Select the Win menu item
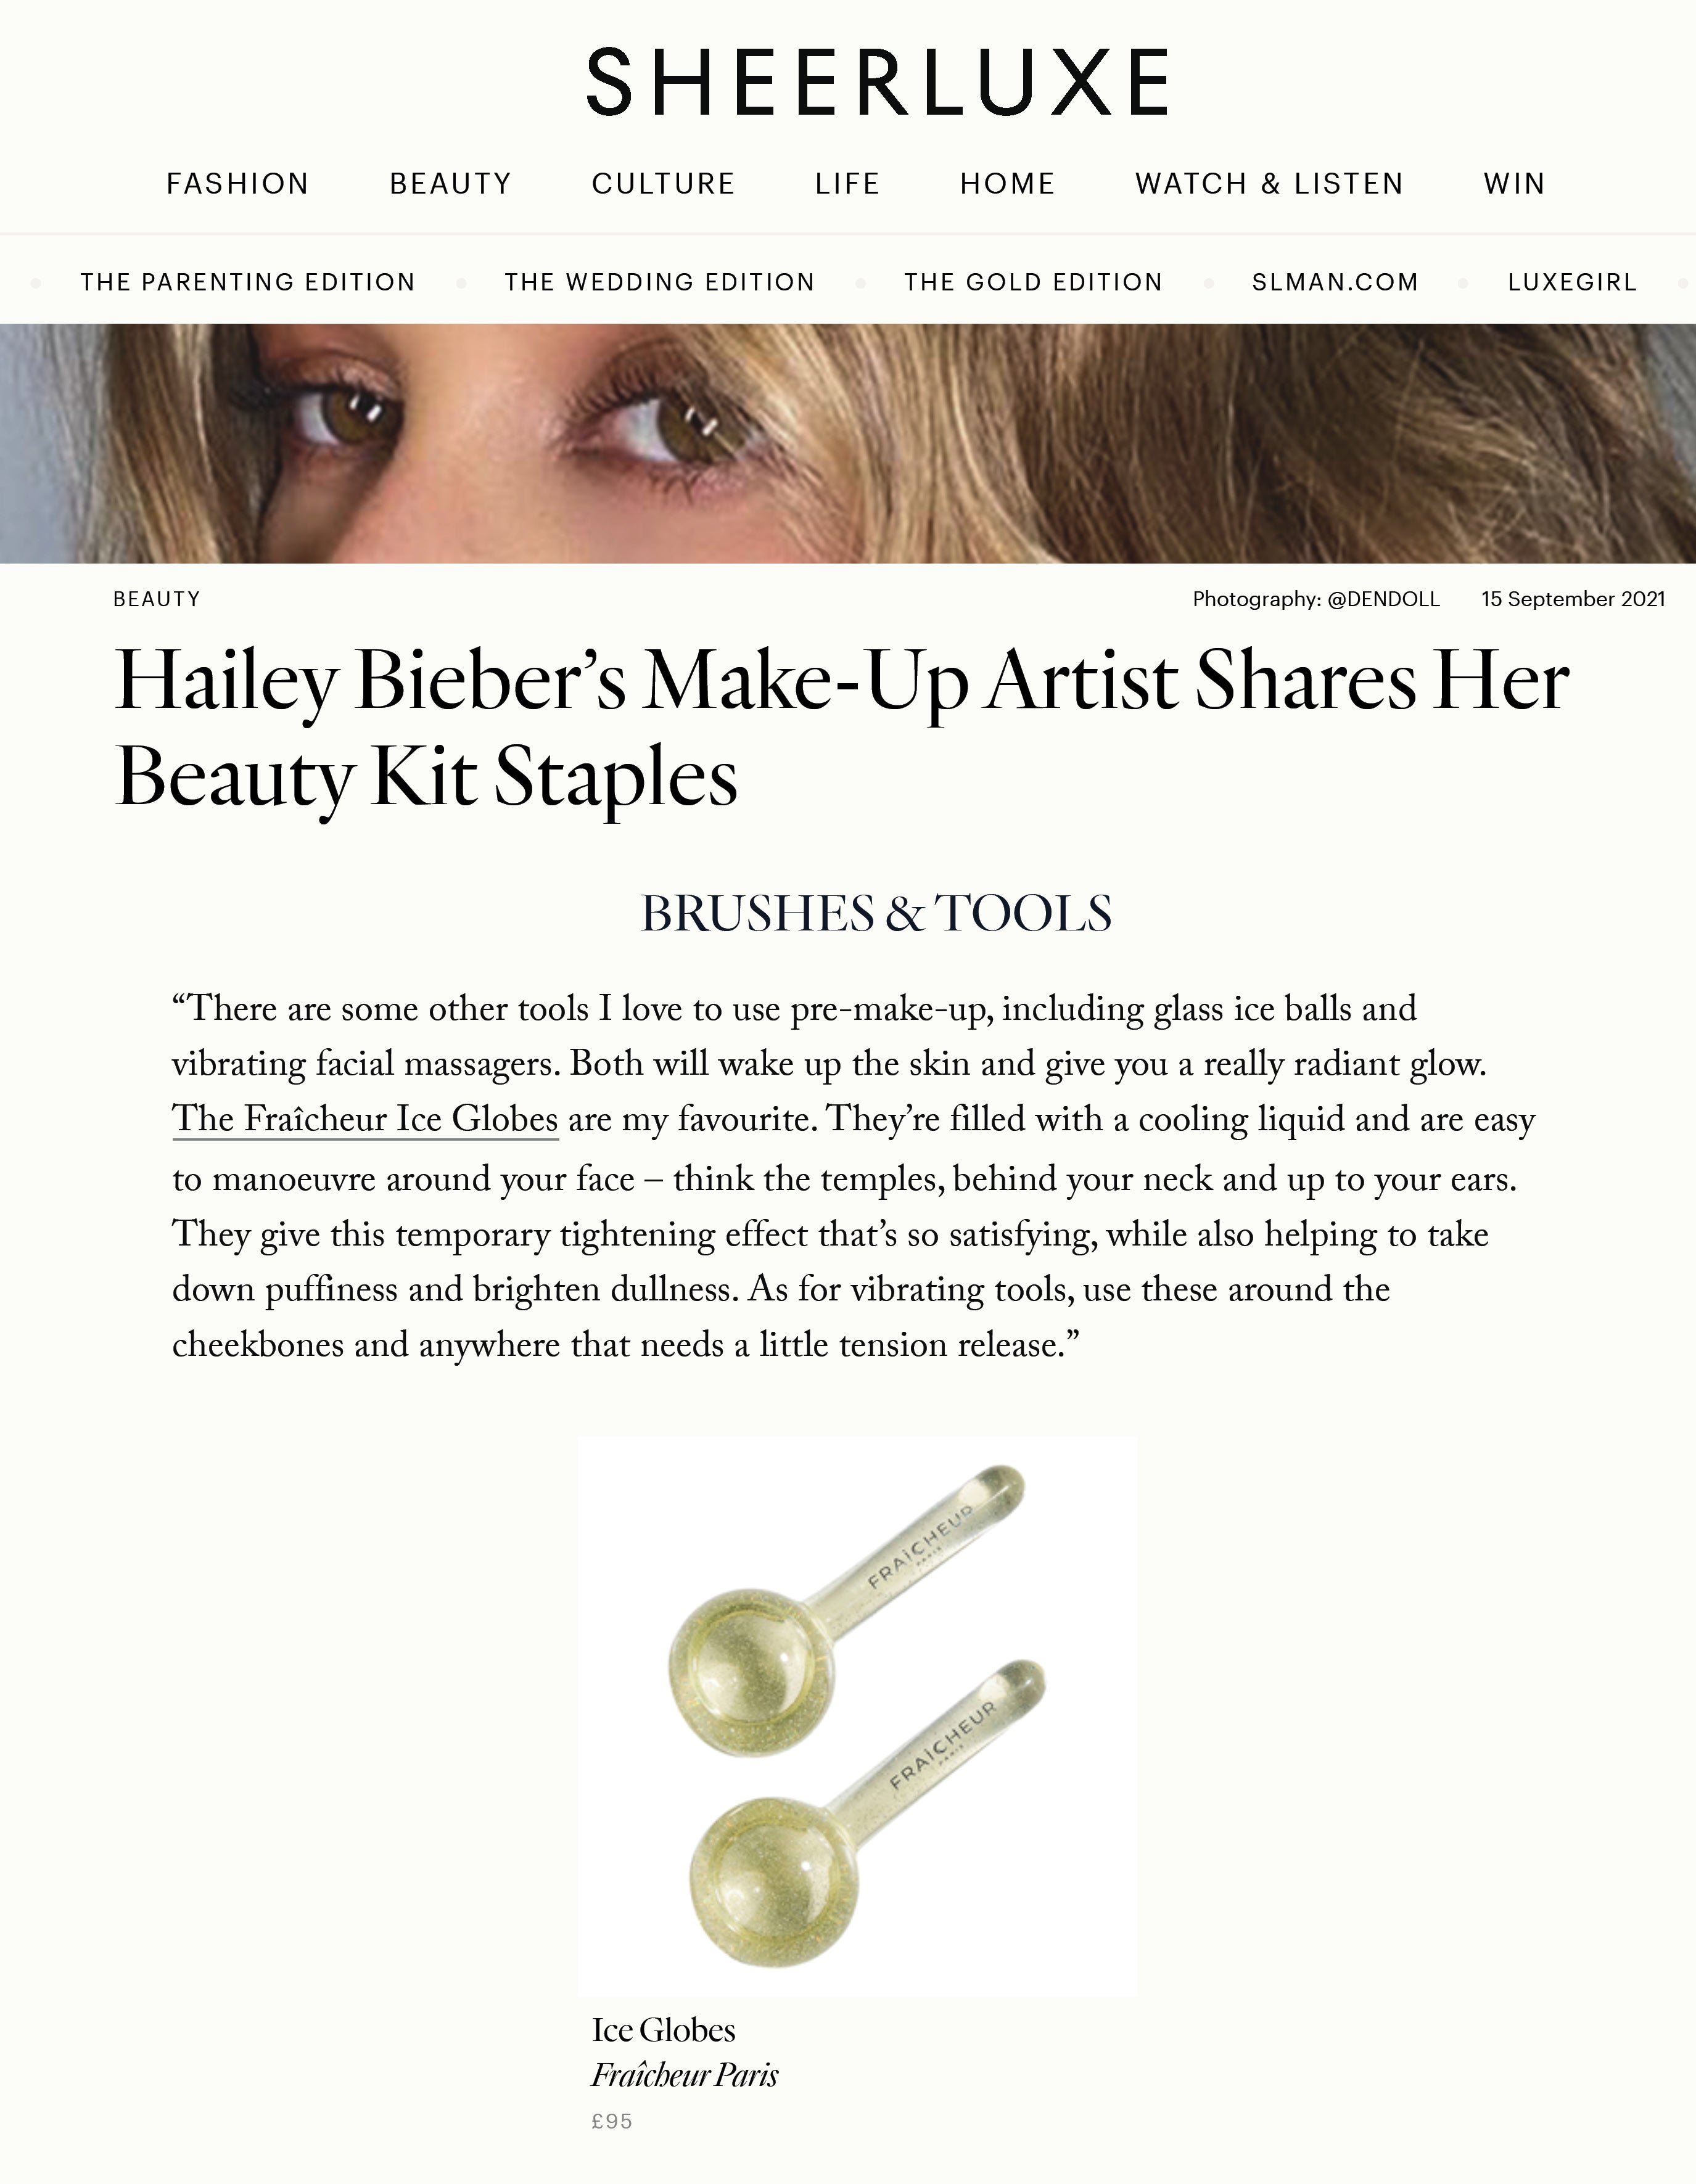 (1514, 184)
